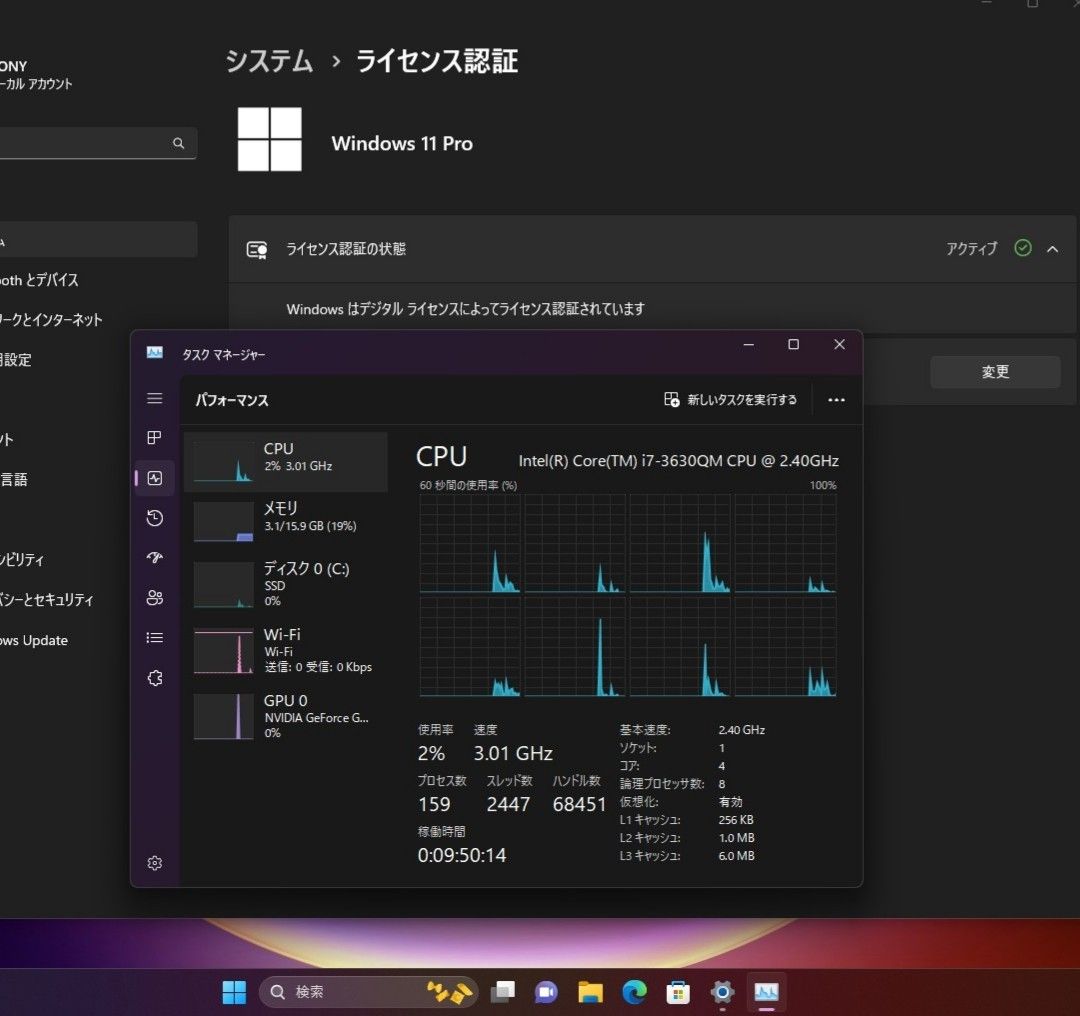Screen dimensions: 1080x1016
Task: Open File Explorer from taskbar
Action: point(590,992)
